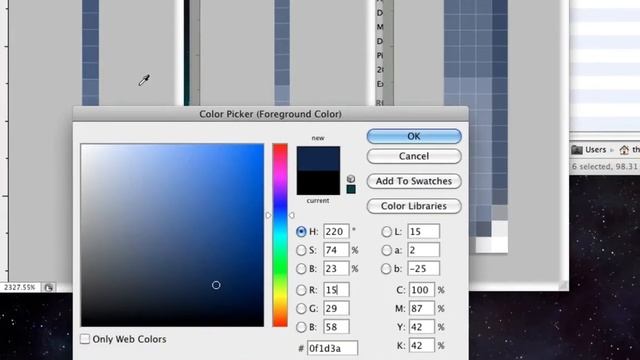Image resolution: width=640 pixels, height=360 pixels.
Task: Click the home folder icon in Finder path
Action: (x=624, y=150)
